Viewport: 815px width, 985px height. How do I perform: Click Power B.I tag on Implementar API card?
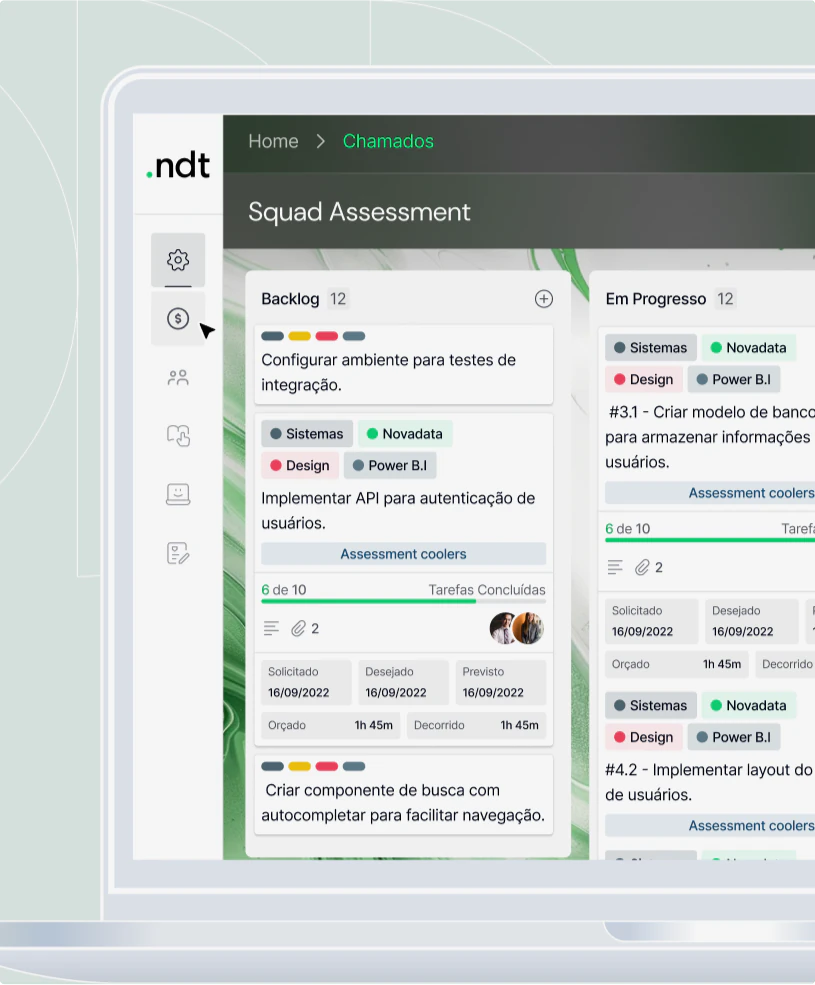point(390,465)
